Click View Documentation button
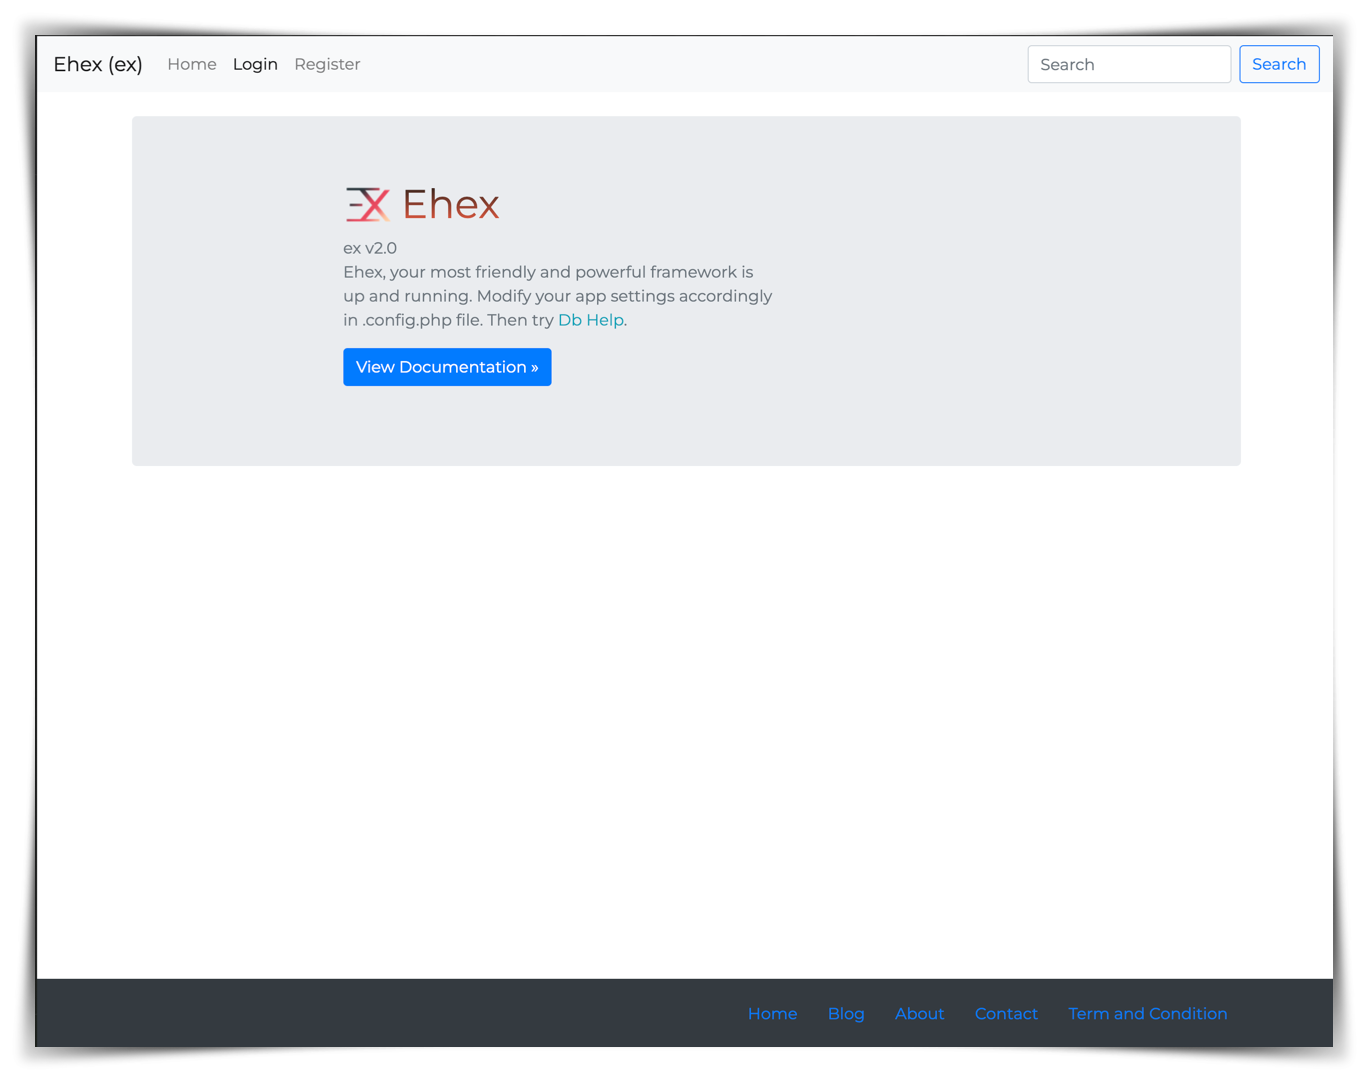1369x1082 pixels. 447,367
